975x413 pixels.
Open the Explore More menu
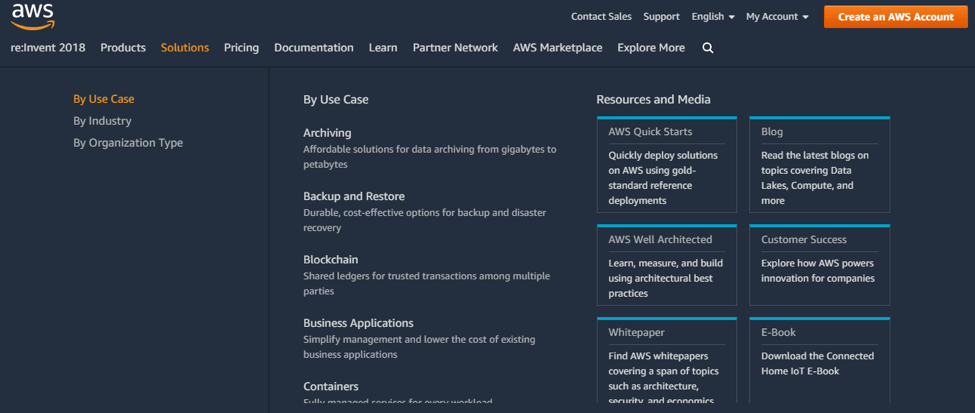(651, 48)
